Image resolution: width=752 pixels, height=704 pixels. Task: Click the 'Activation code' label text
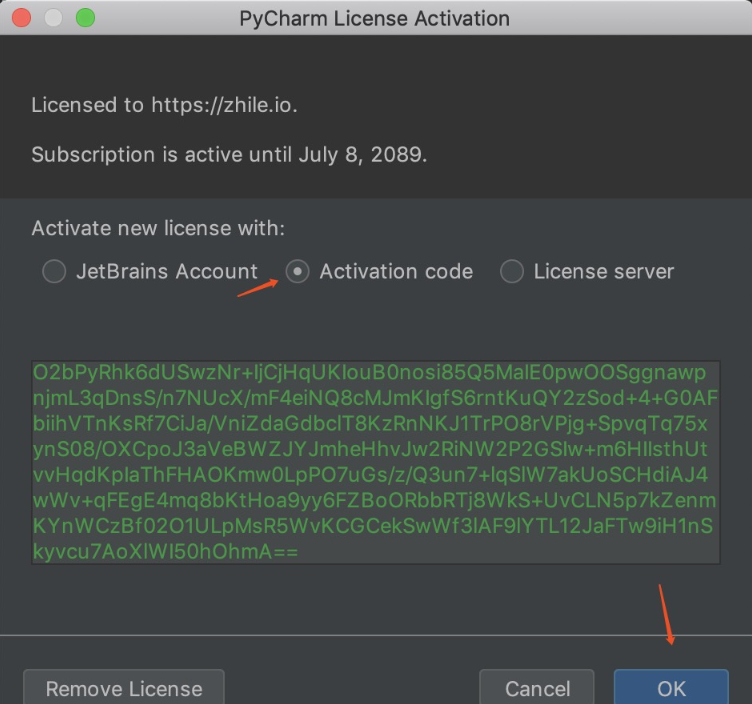[396, 271]
